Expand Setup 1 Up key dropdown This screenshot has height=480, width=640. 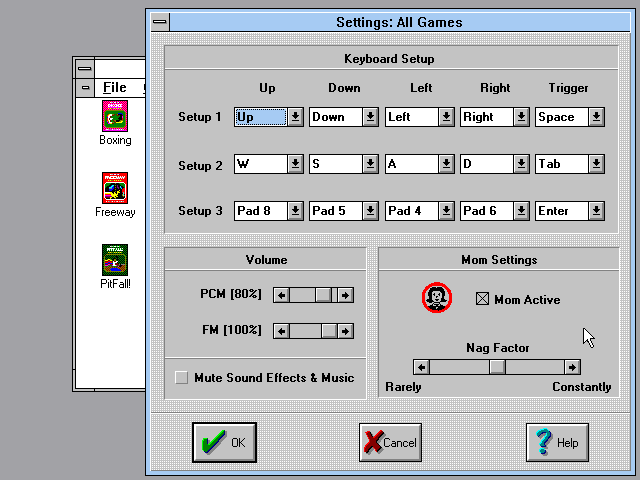(295, 117)
